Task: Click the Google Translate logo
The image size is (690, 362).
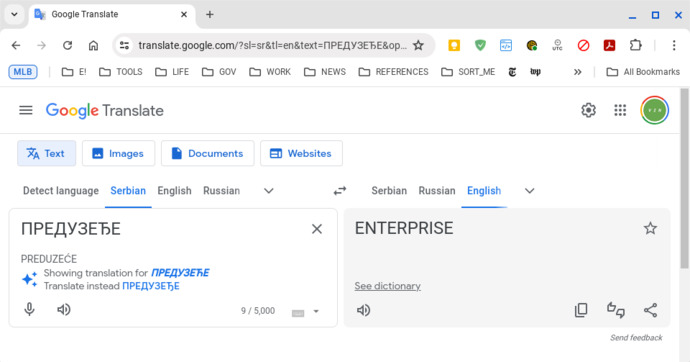Action: 105,110
